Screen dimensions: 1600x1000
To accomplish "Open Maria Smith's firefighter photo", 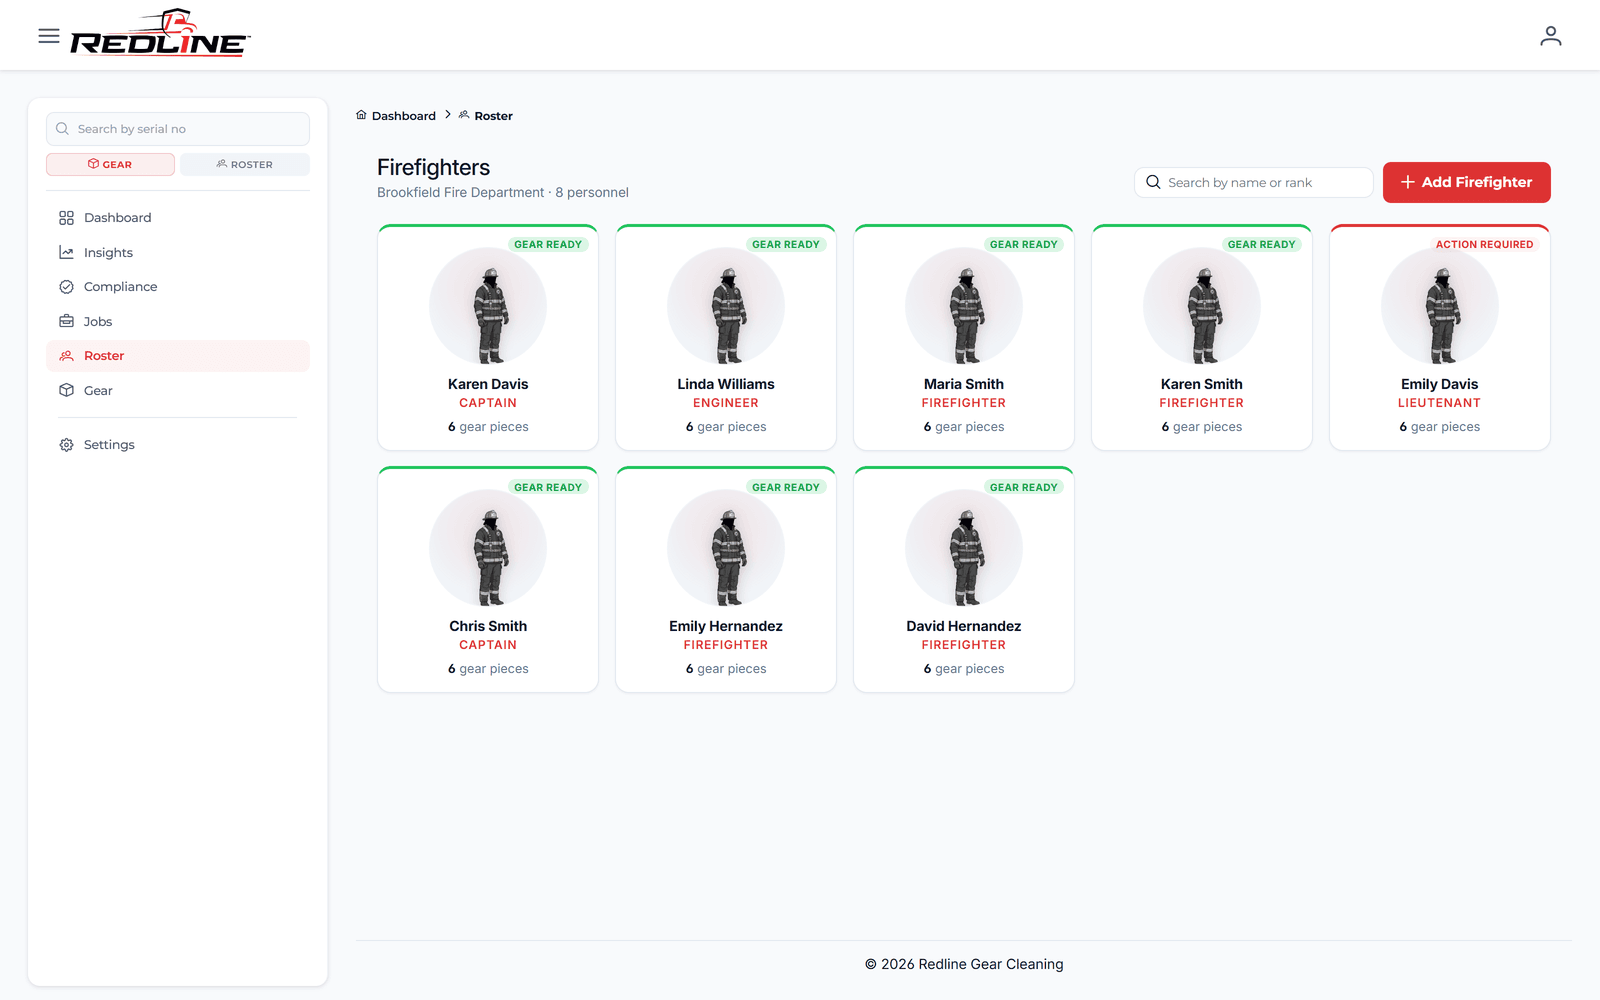I will 964,306.
